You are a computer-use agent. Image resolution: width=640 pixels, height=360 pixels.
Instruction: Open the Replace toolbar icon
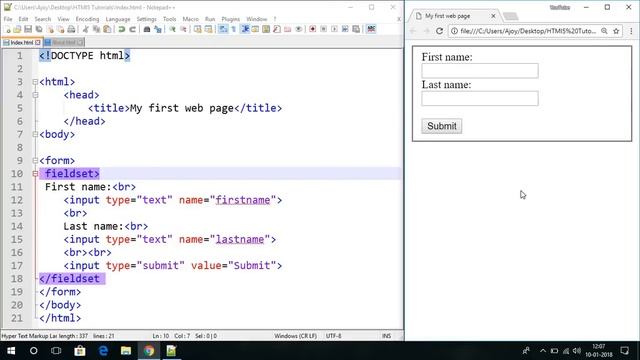(158, 29)
